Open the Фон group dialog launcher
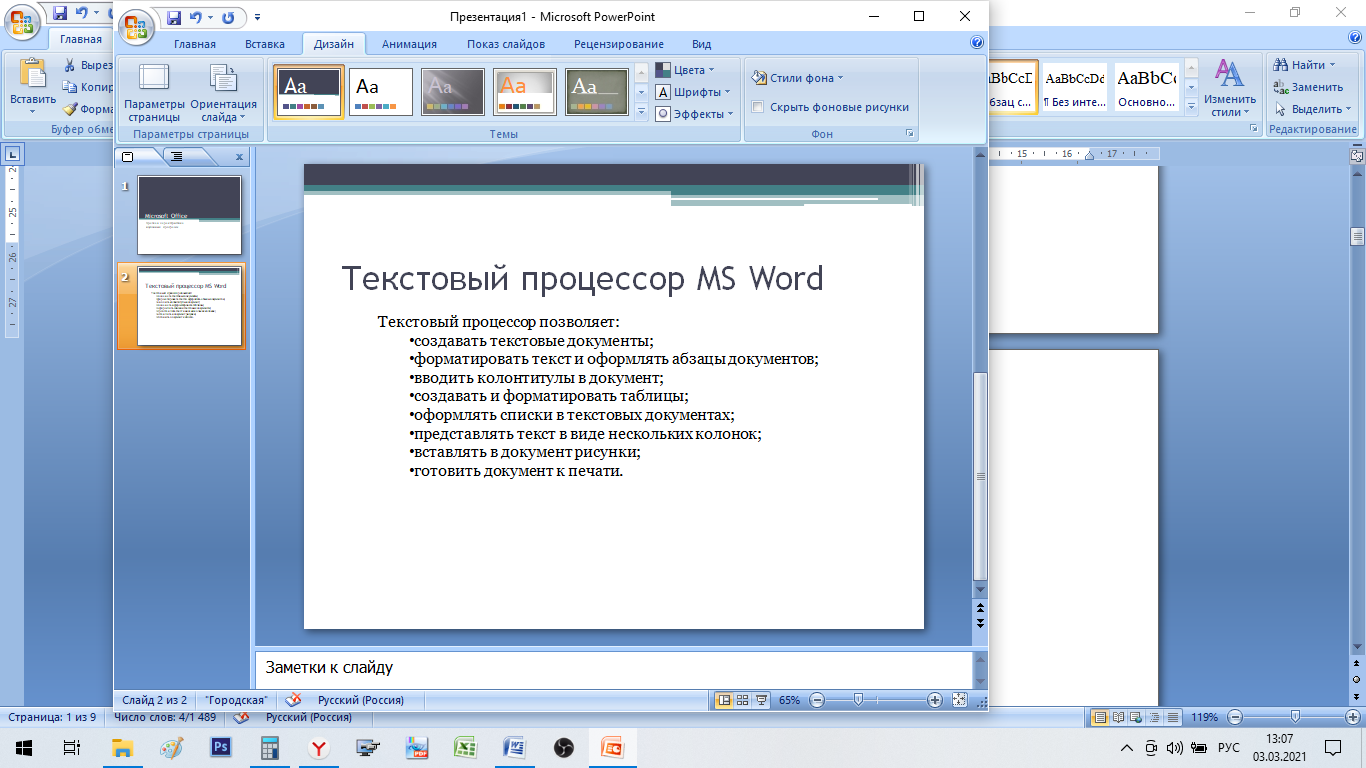This screenshot has height=768, width=1366. pyautogui.click(x=910, y=133)
